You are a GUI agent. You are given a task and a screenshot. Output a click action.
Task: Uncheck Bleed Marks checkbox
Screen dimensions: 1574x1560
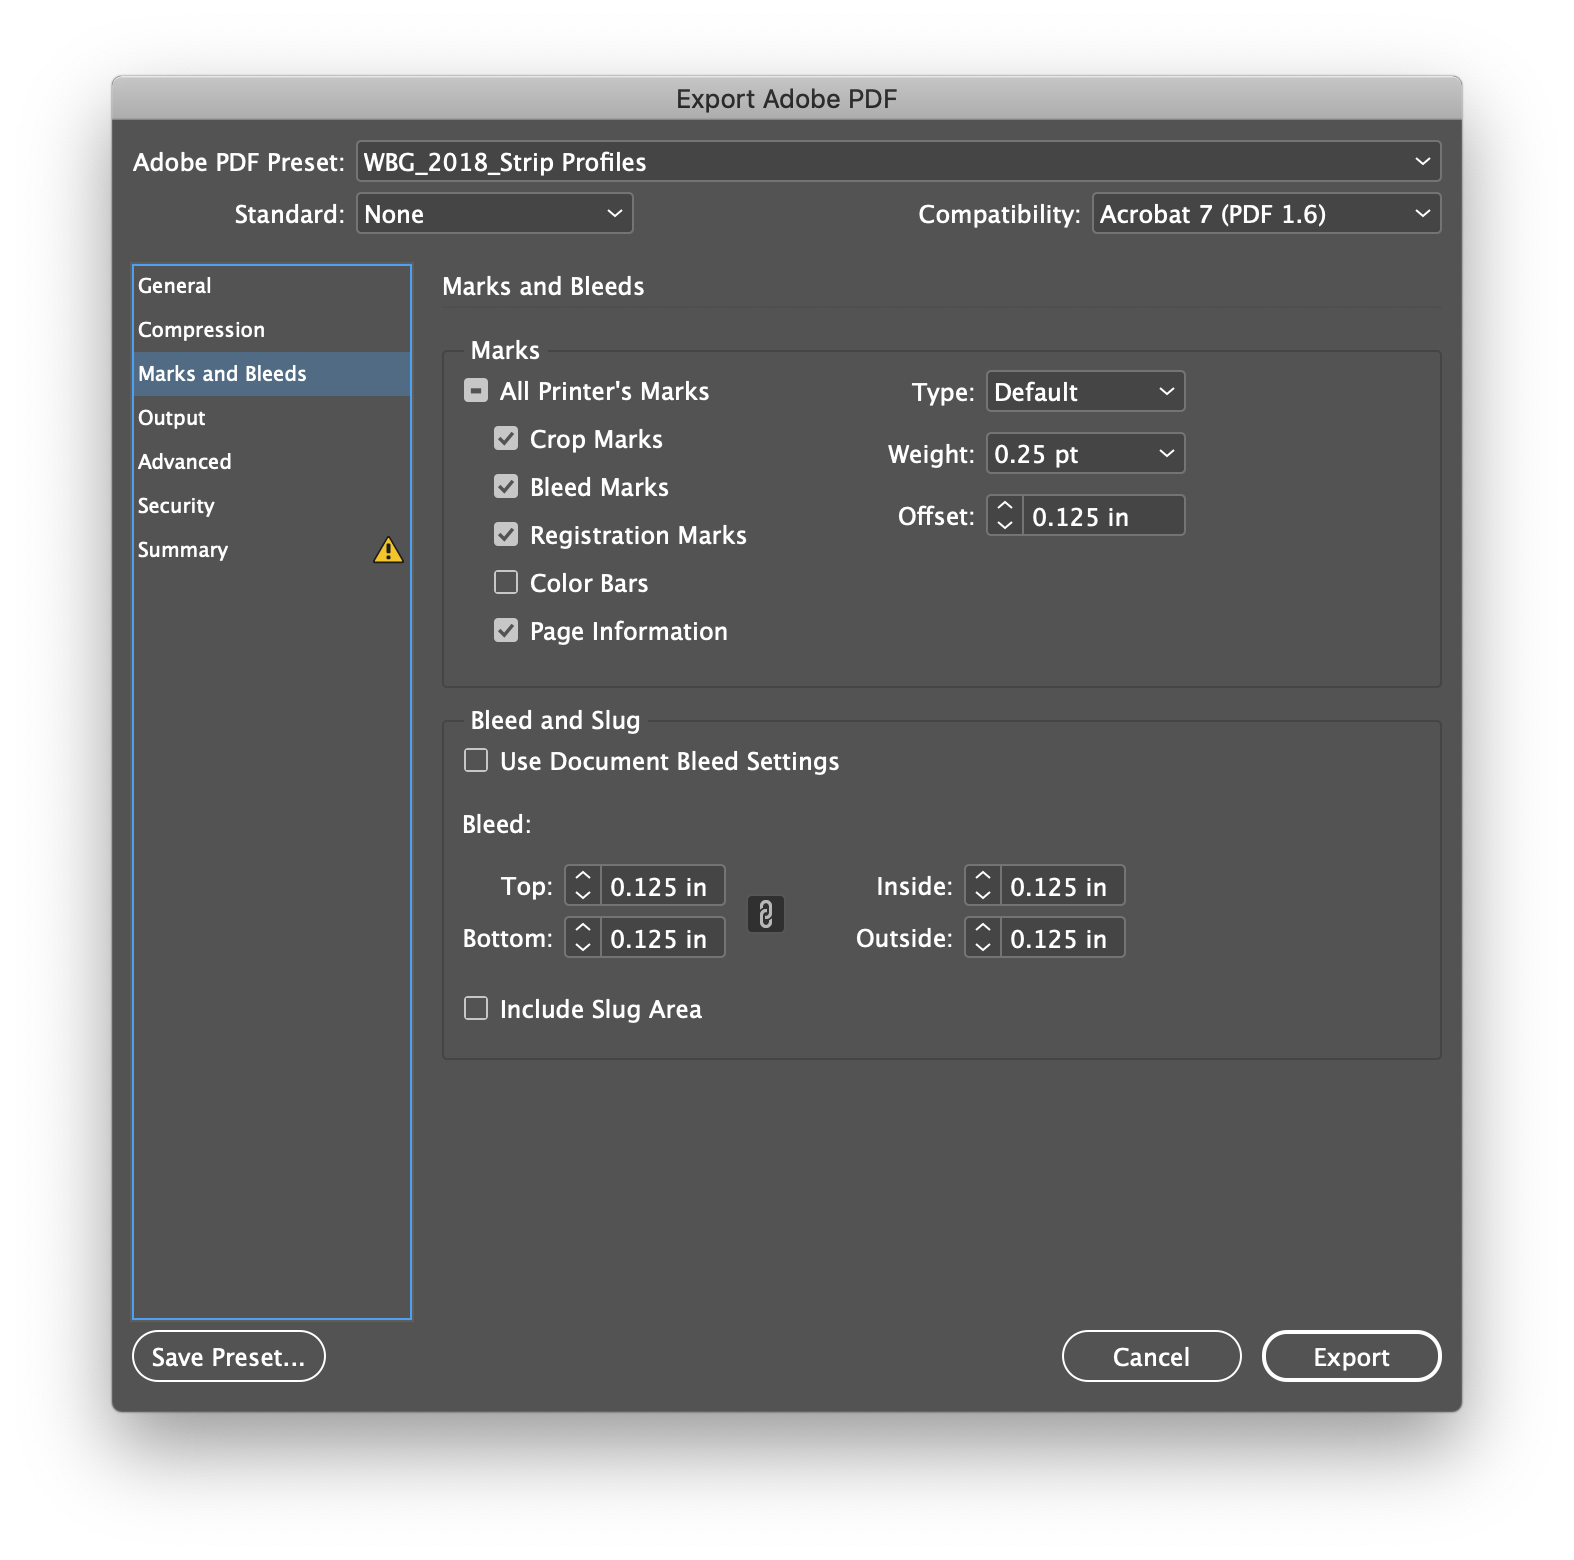(x=506, y=487)
